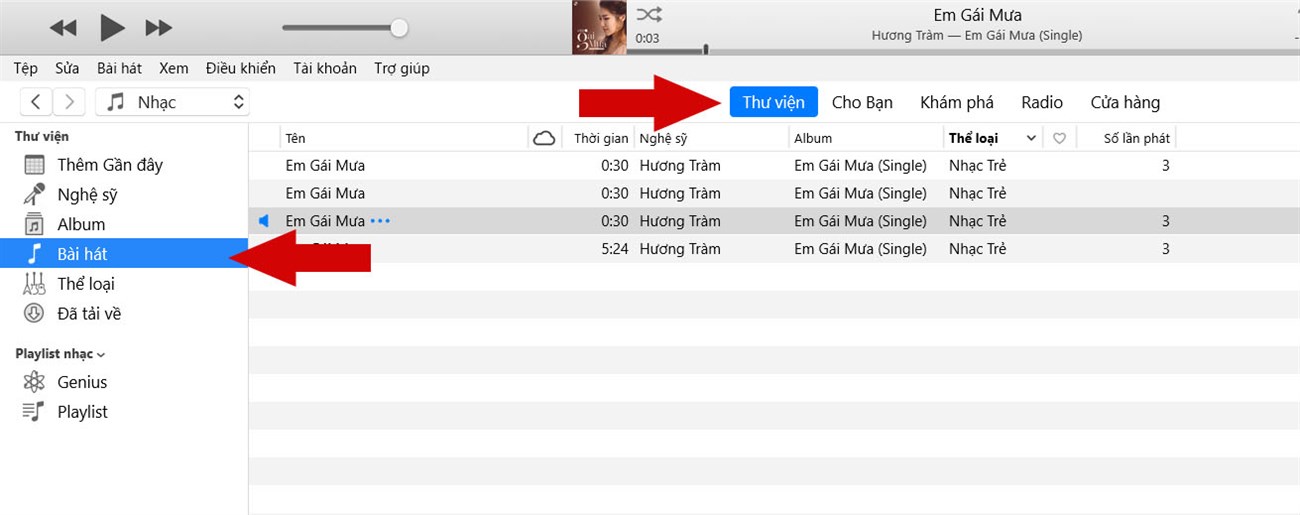Adjust the volume slider
1300x515 pixels.
[344, 28]
